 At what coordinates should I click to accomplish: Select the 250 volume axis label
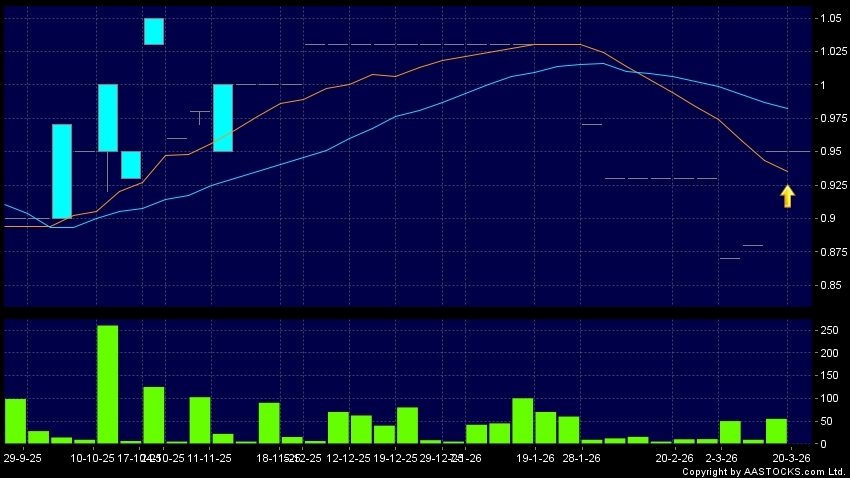coord(829,330)
